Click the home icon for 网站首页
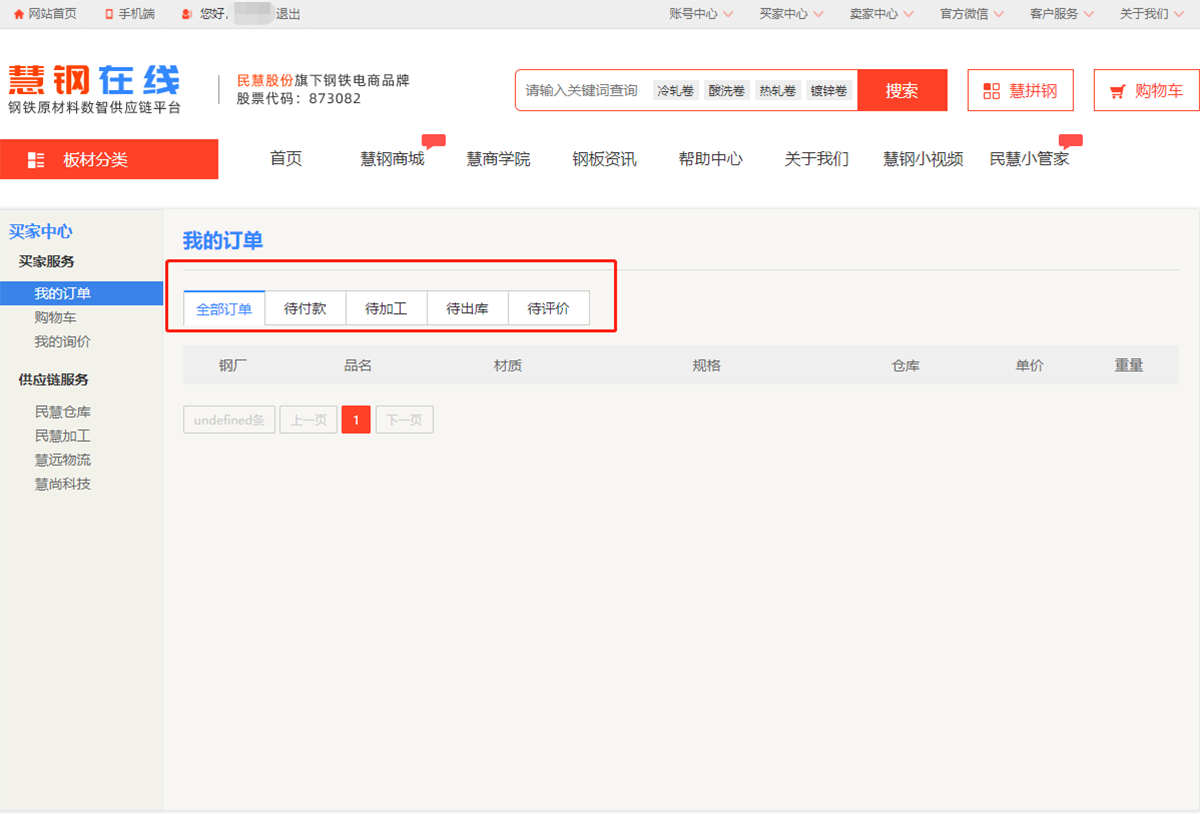 click(18, 14)
